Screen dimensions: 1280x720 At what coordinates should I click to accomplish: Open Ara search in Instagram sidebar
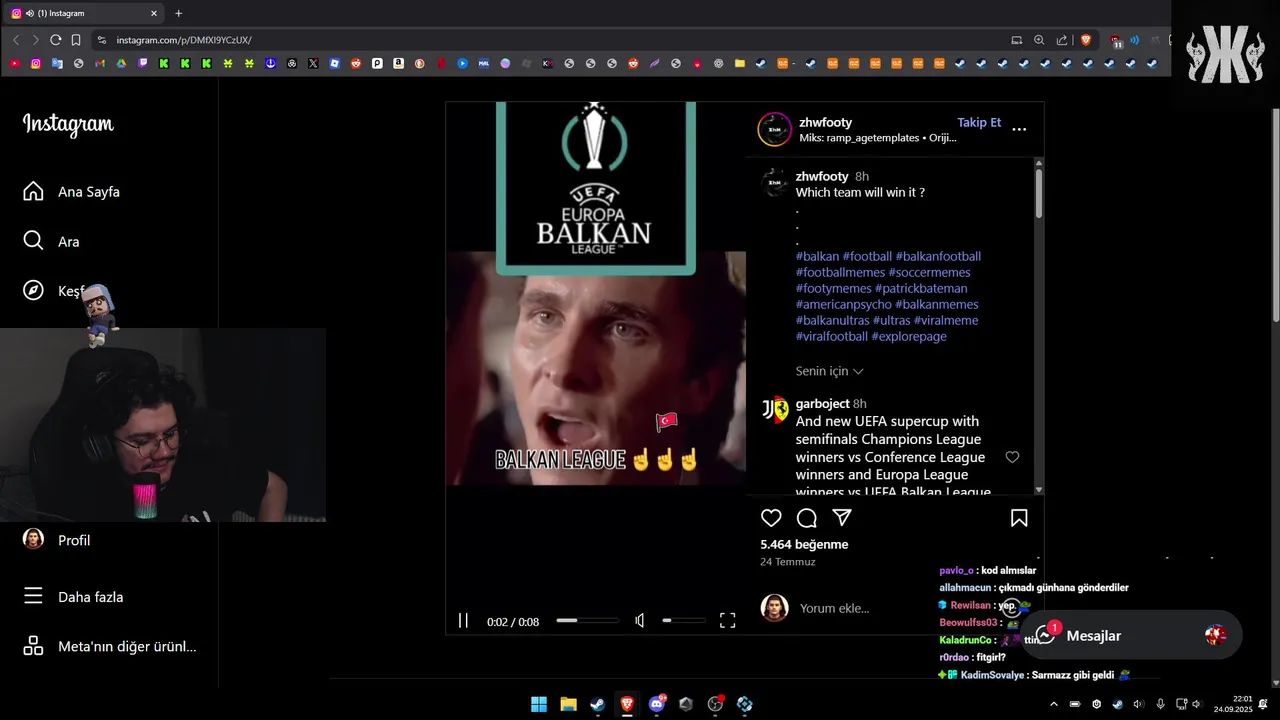(52, 241)
